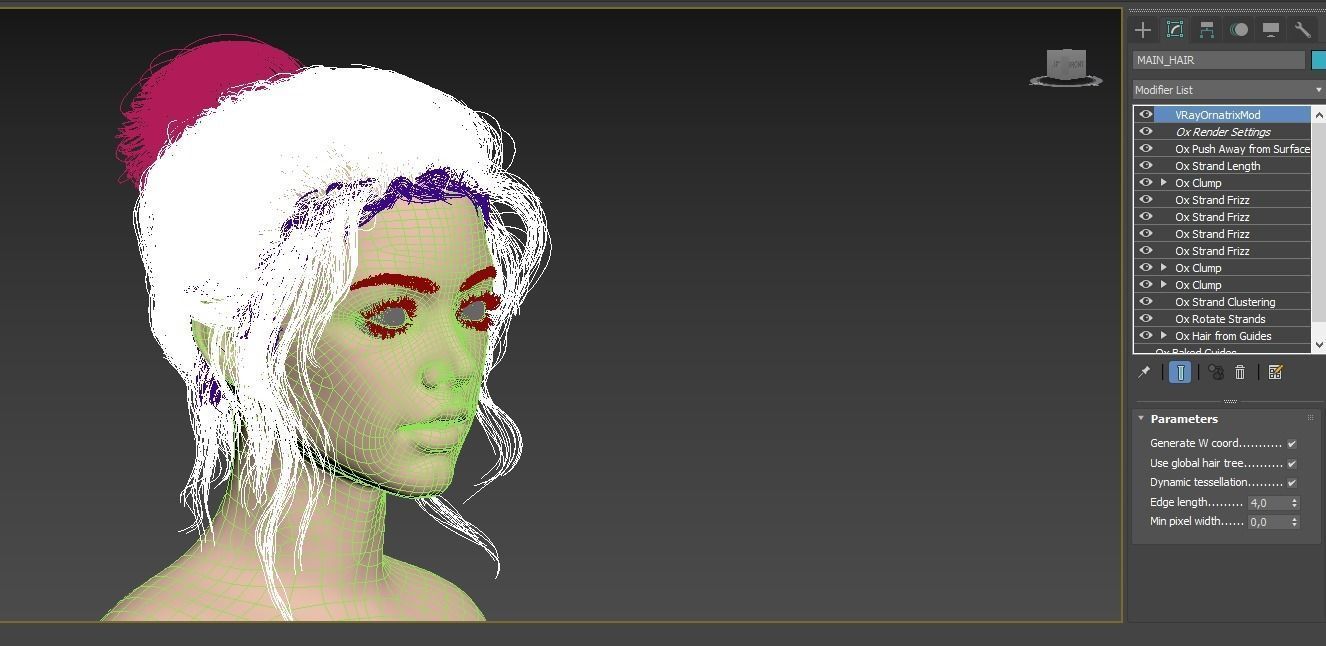
Task: Open Configure Modifier Sets icon
Action: pyautogui.click(x=1275, y=372)
